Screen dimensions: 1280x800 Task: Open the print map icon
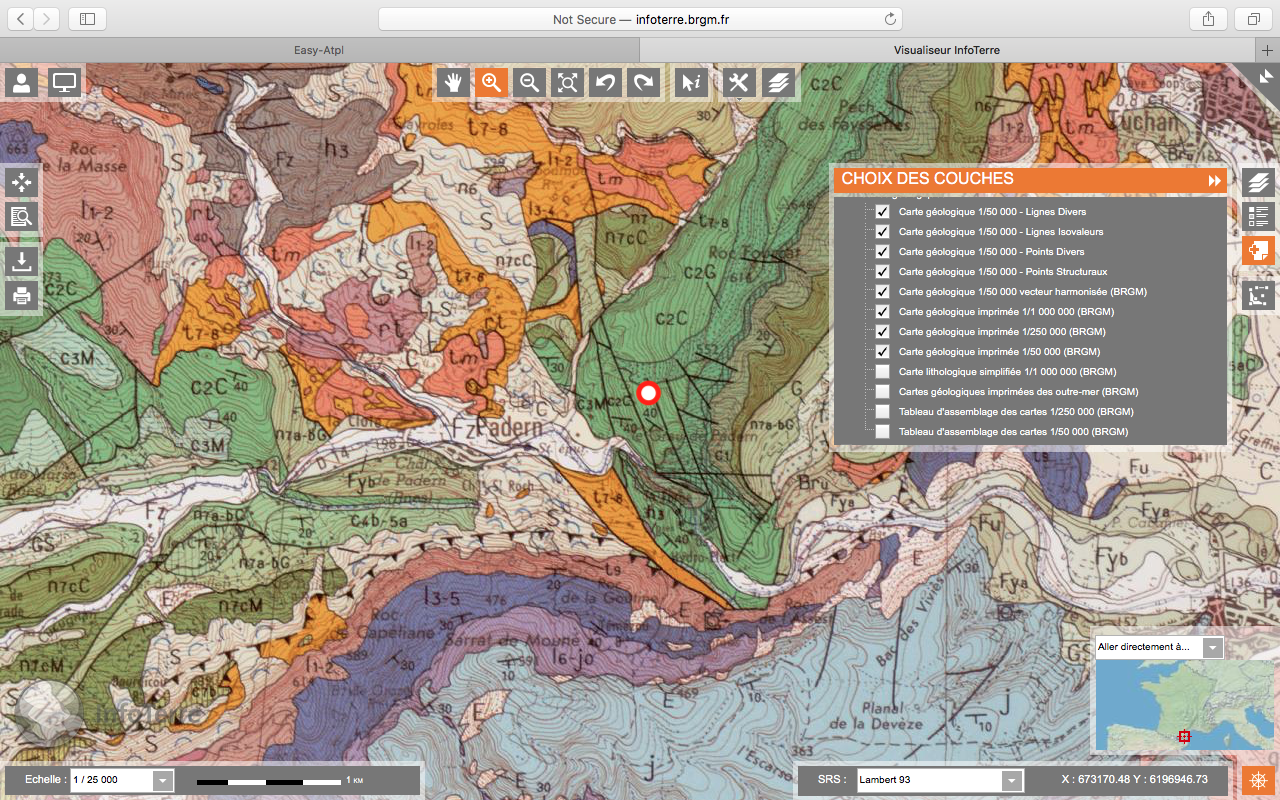[x=21, y=296]
